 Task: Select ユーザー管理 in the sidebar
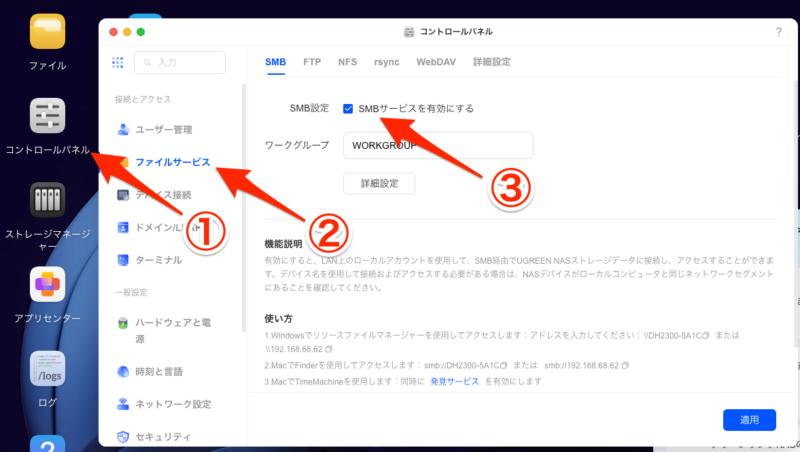click(x=163, y=130)
